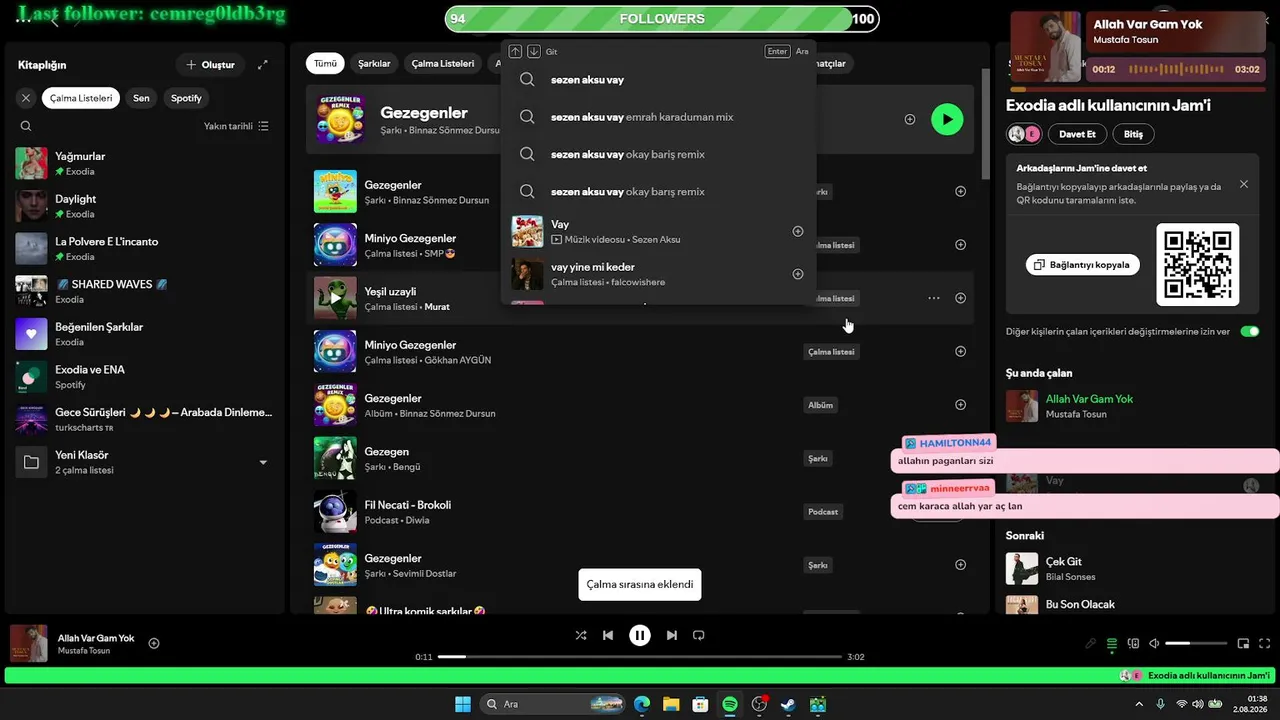This screenshot has width=1280, height=720.
Task: Toggle shuffle in the player bar
Action: (x=581, y=635)
